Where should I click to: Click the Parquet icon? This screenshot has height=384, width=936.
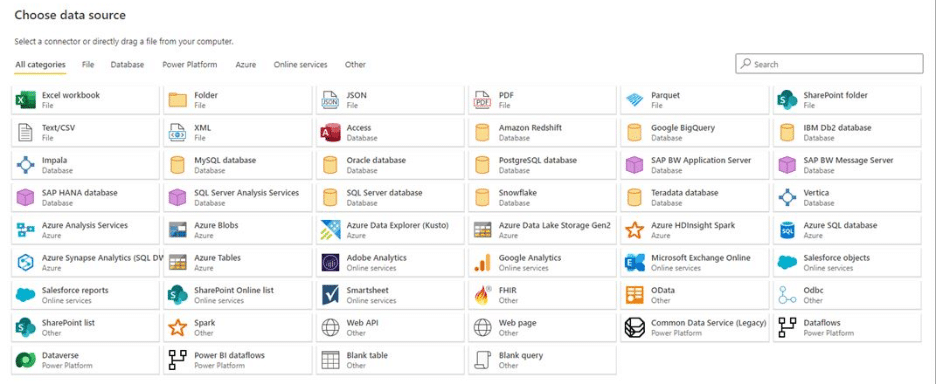(634, 100)
